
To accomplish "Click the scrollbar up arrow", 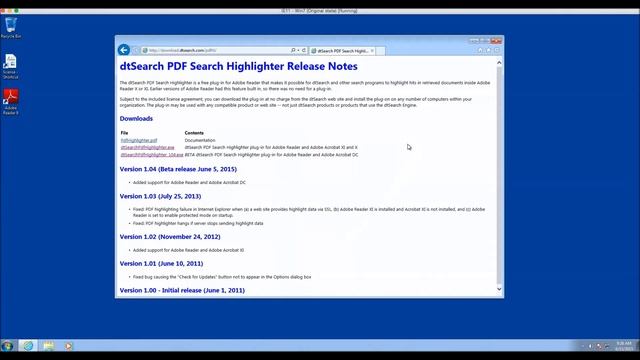I will [499, 62].
